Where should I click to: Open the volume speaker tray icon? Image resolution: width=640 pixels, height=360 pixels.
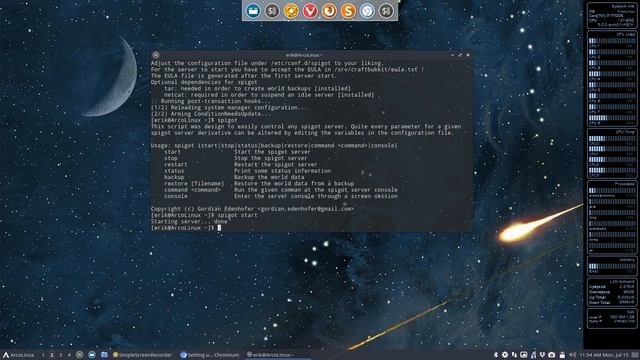[x=572, y=355]
